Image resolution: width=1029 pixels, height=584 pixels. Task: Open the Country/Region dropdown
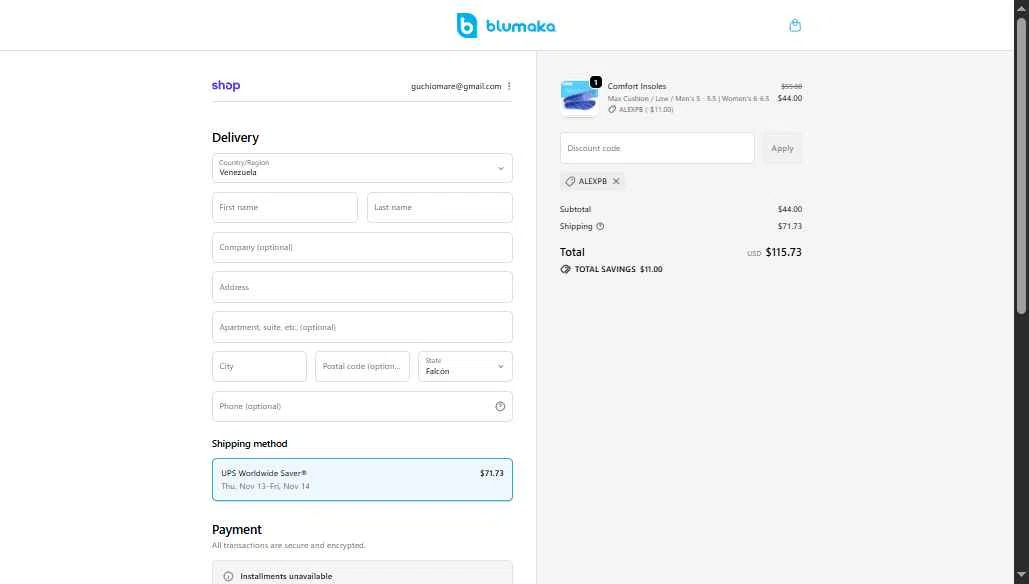point(362,168)
